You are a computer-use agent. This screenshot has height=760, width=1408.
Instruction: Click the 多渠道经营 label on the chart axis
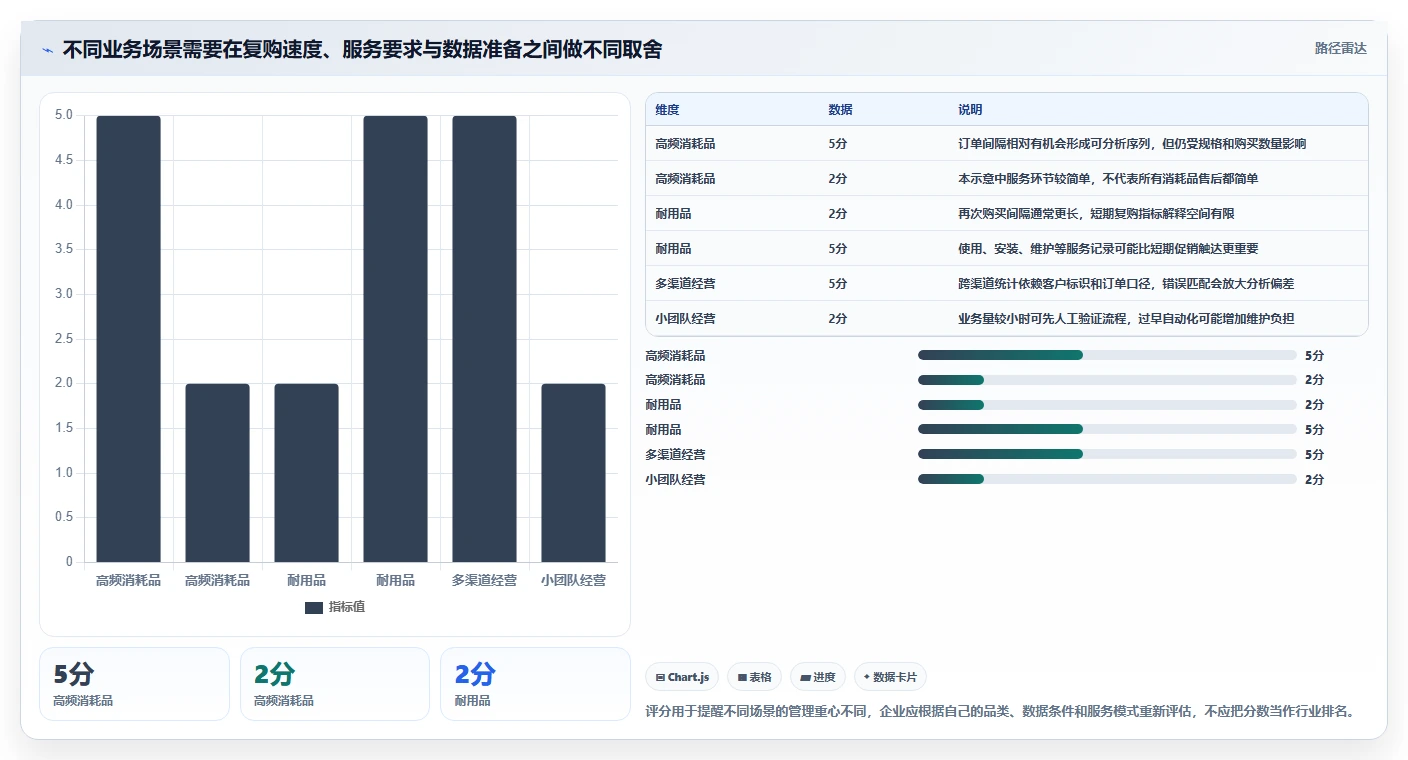[484, 580]
